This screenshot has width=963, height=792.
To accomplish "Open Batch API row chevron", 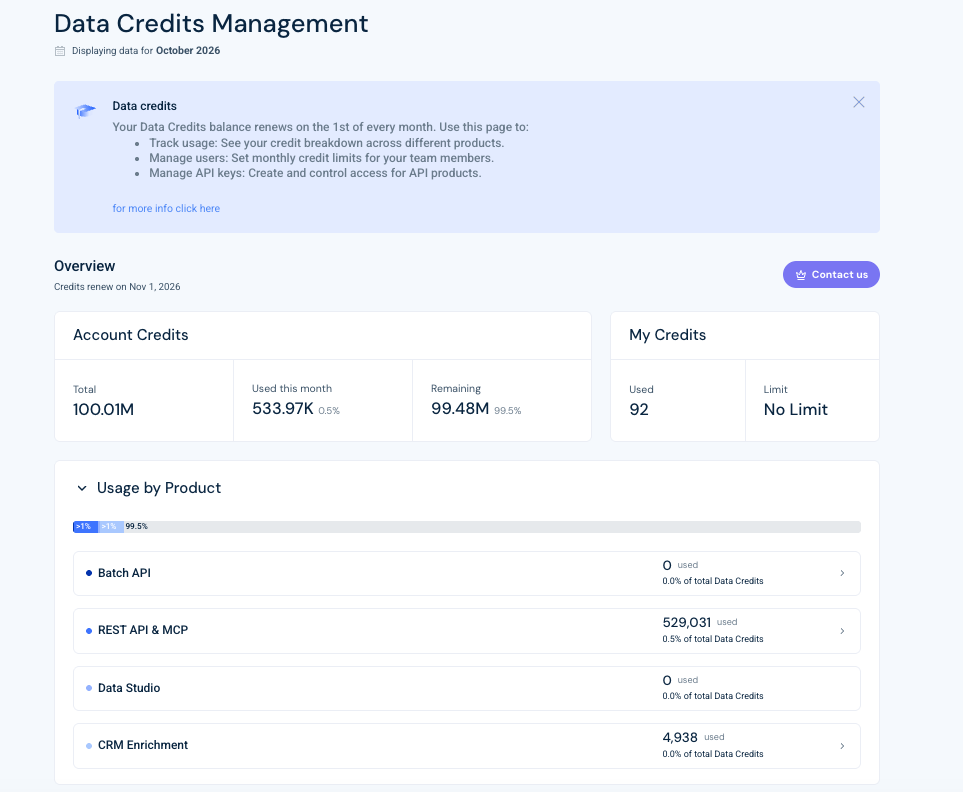I will click(x=842, y=573).
